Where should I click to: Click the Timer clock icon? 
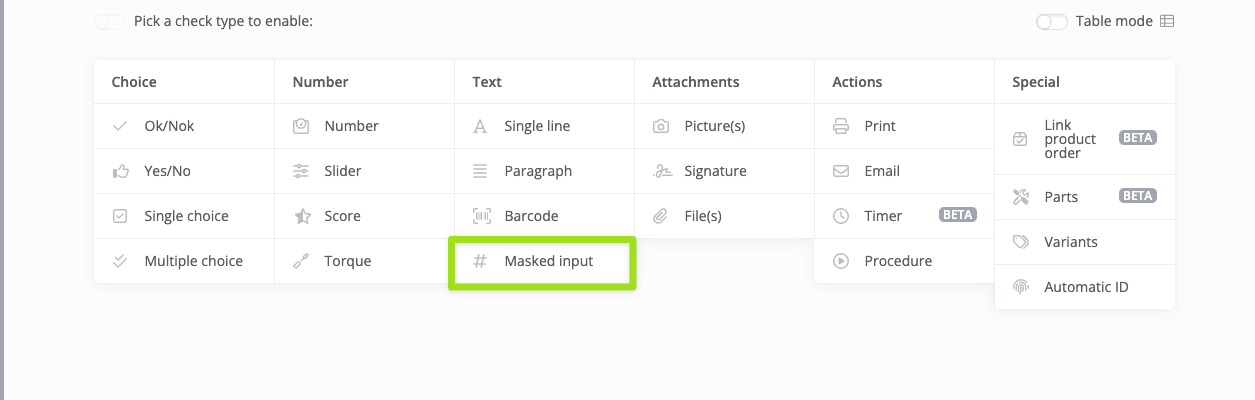pos(841,217)
